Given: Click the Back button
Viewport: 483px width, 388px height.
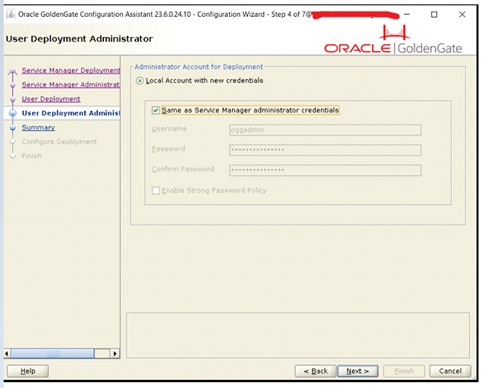Looking at the screenshot, I should coord(315,371).
